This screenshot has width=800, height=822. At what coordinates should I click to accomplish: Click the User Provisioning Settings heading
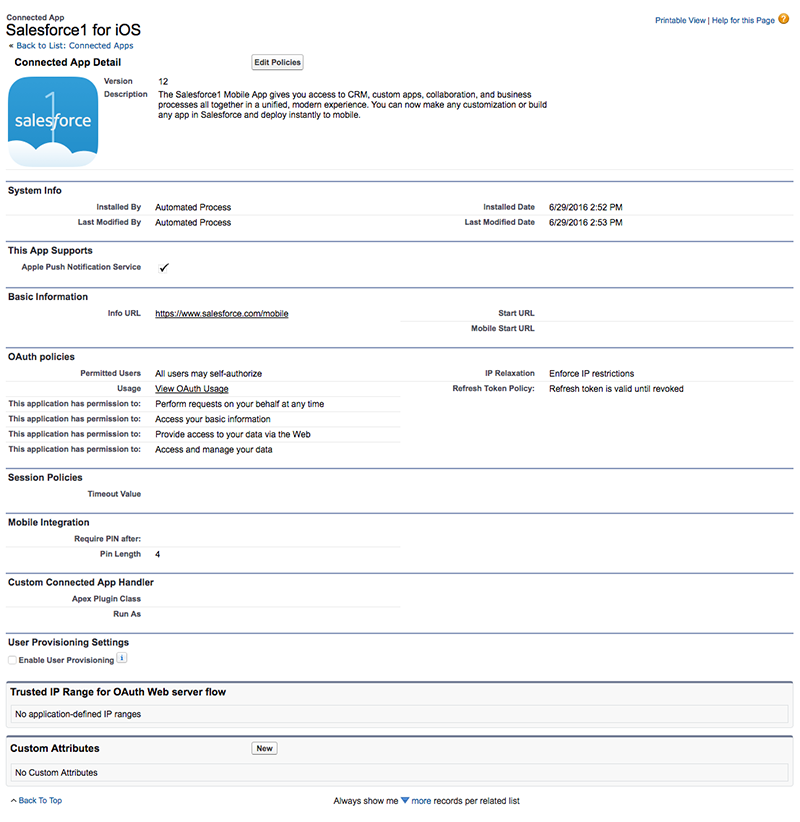click(68, 643)
